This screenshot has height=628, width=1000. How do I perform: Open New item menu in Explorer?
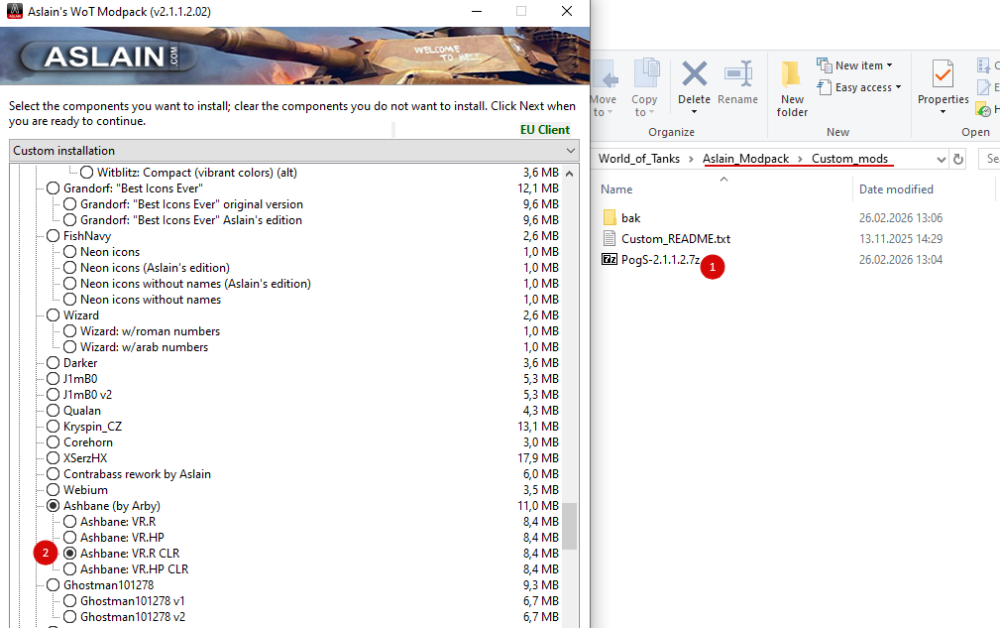point(855,65)
